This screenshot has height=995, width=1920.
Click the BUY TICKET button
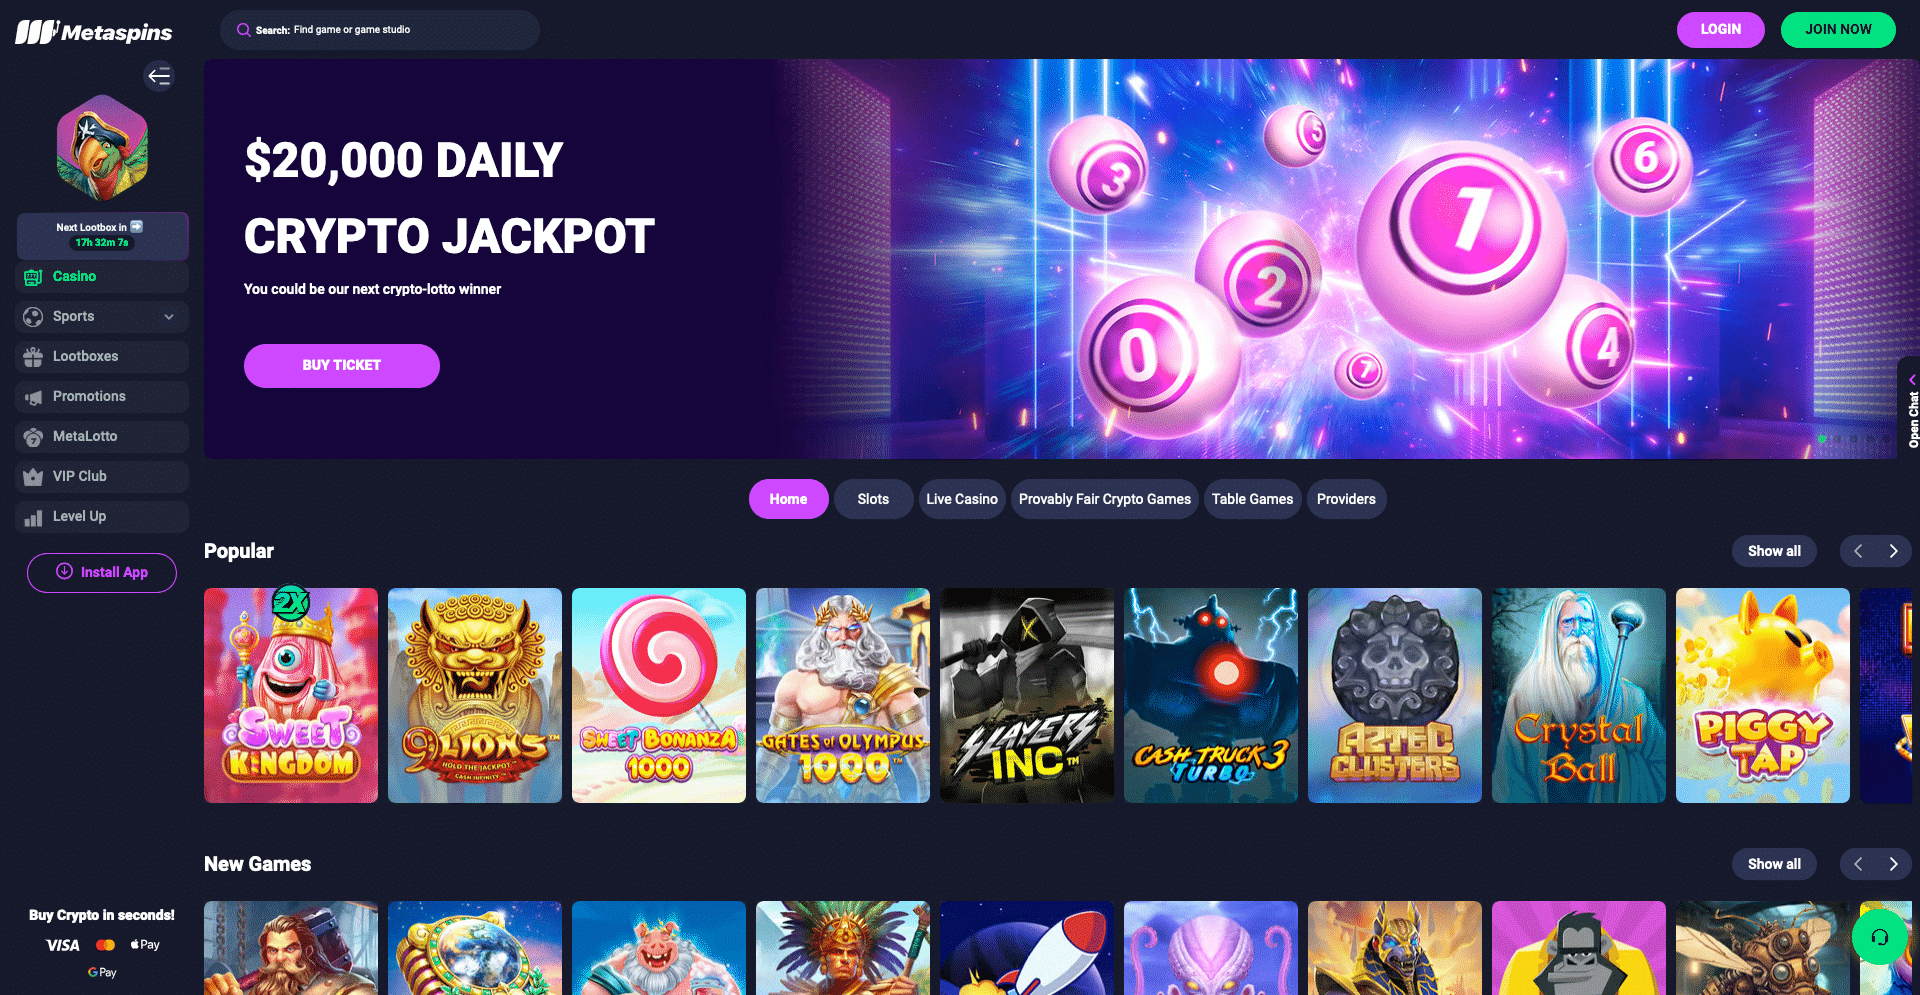click(342, 366)
